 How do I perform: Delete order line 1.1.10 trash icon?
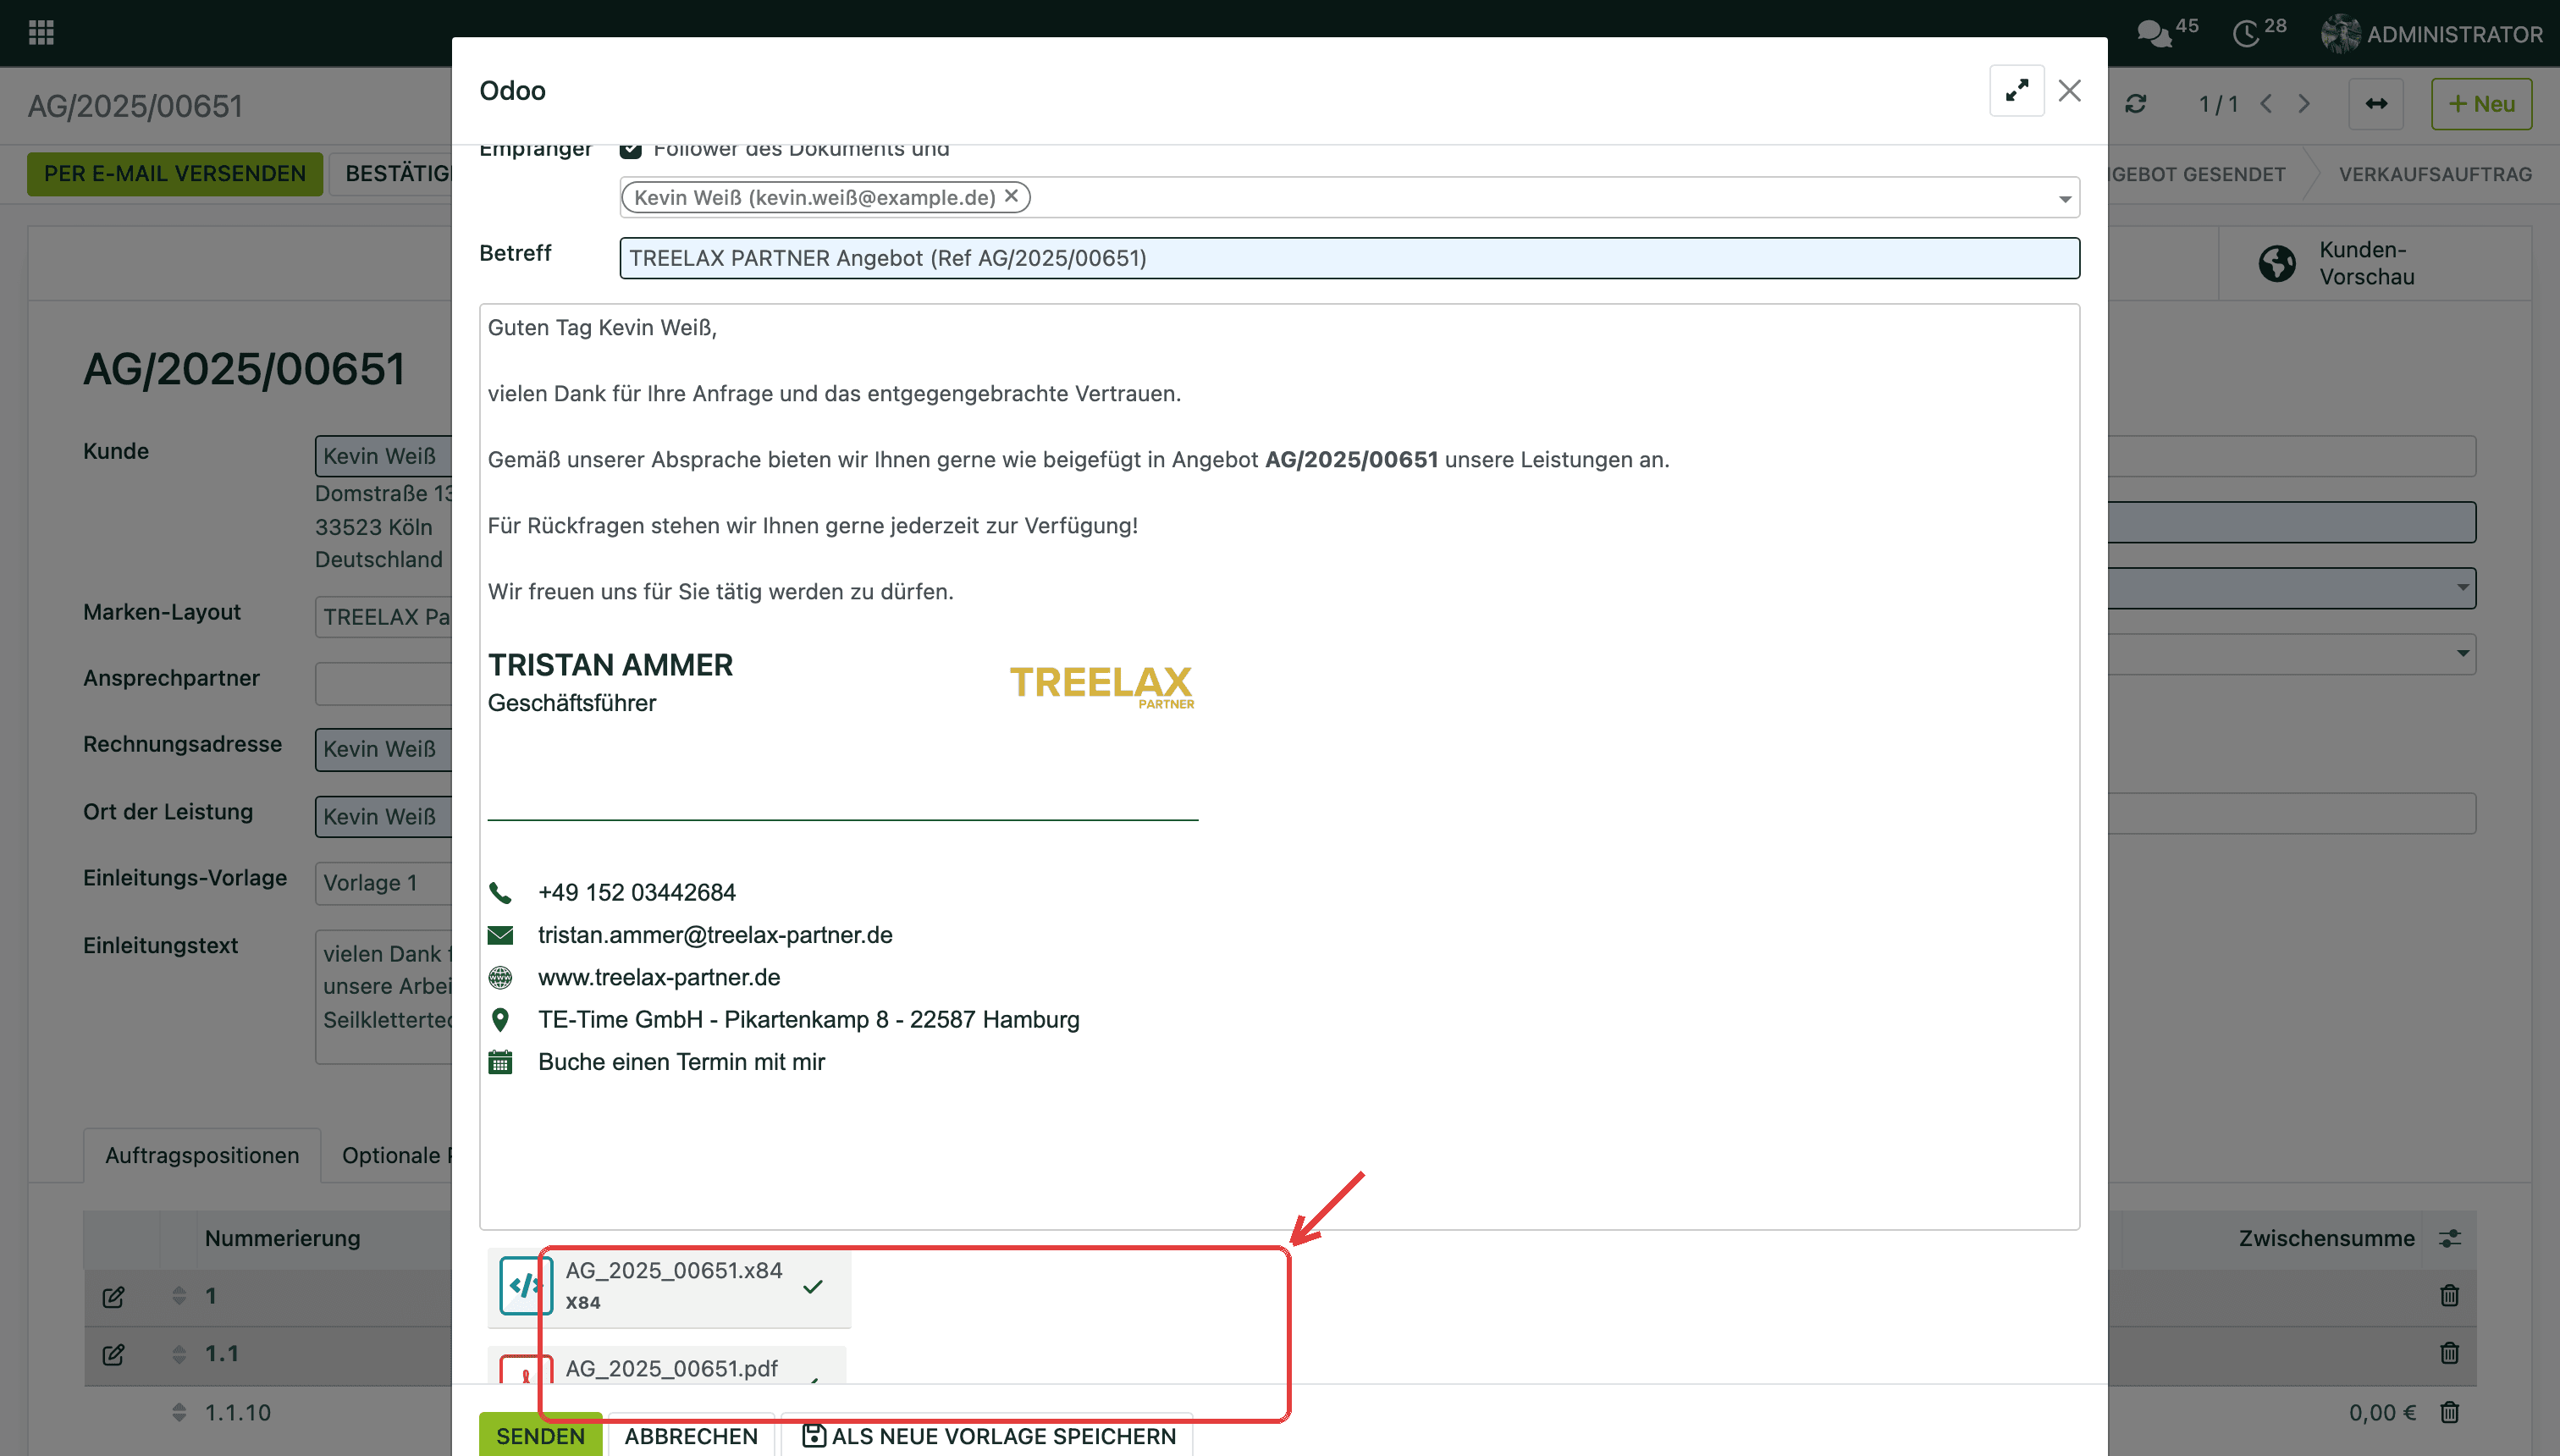tap(2449, 1412)
